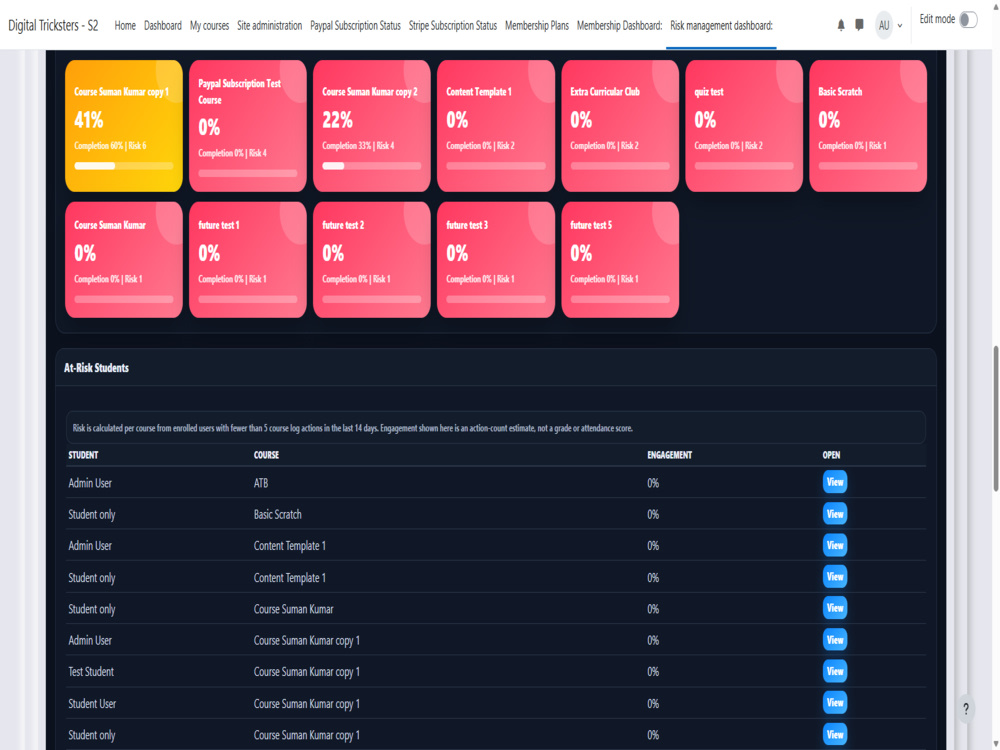
Task: Open the quiz test course card
Action: coord(744,126)
